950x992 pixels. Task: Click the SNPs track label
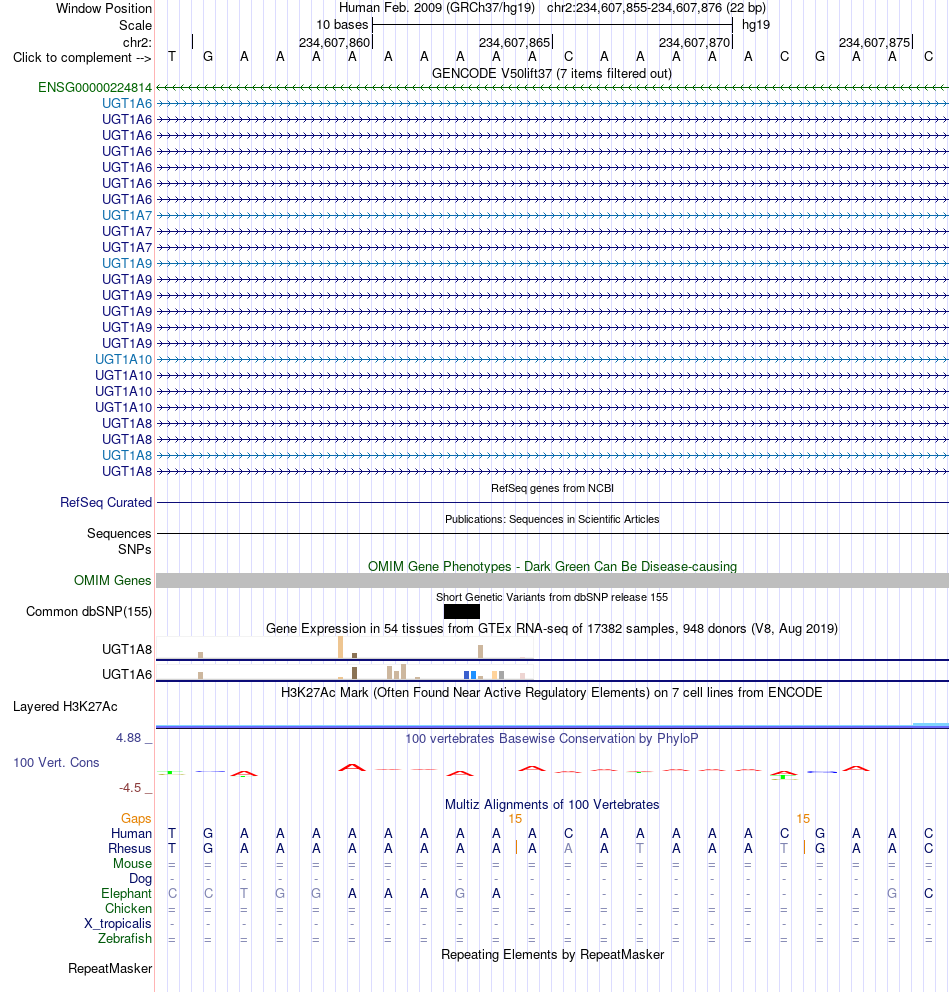(134, 549)
